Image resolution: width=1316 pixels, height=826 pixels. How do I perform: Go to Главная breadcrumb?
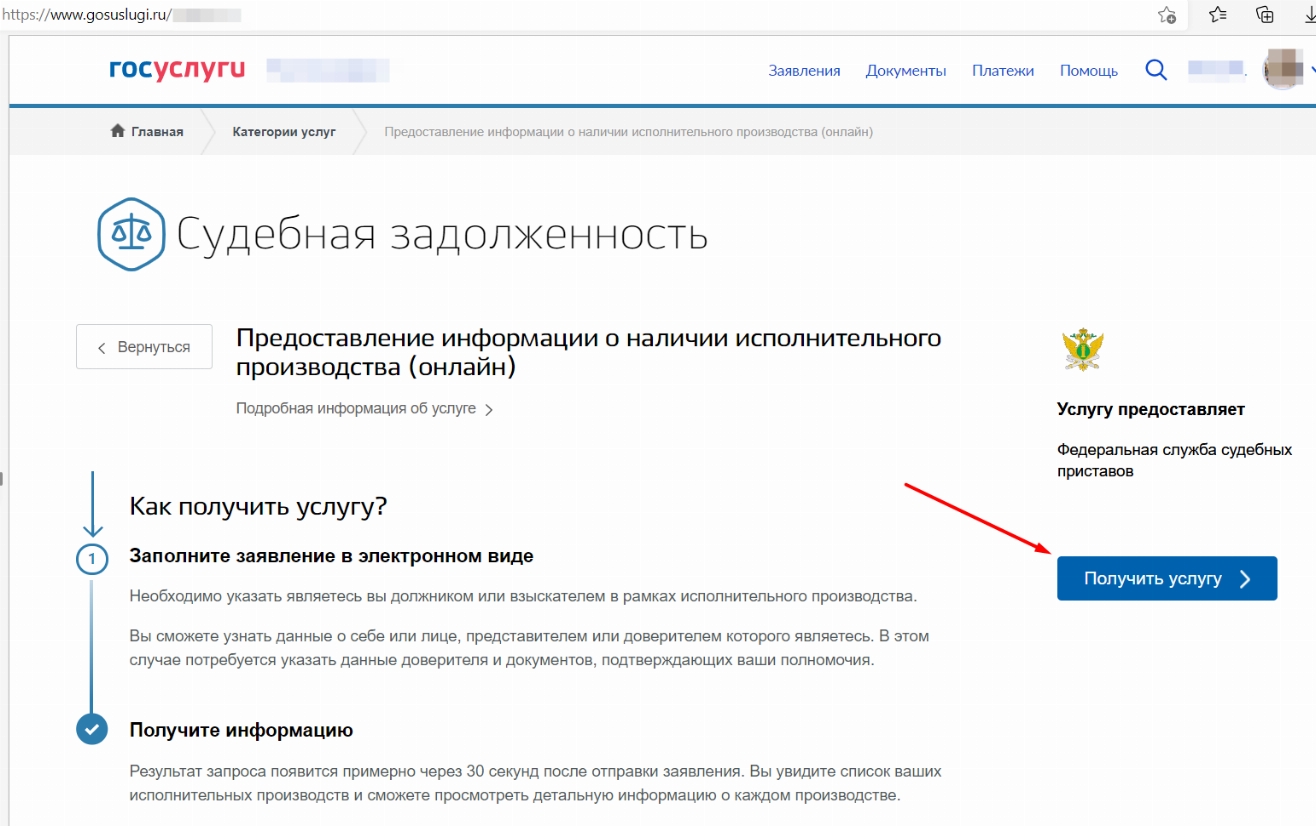(x=157, y=131)
